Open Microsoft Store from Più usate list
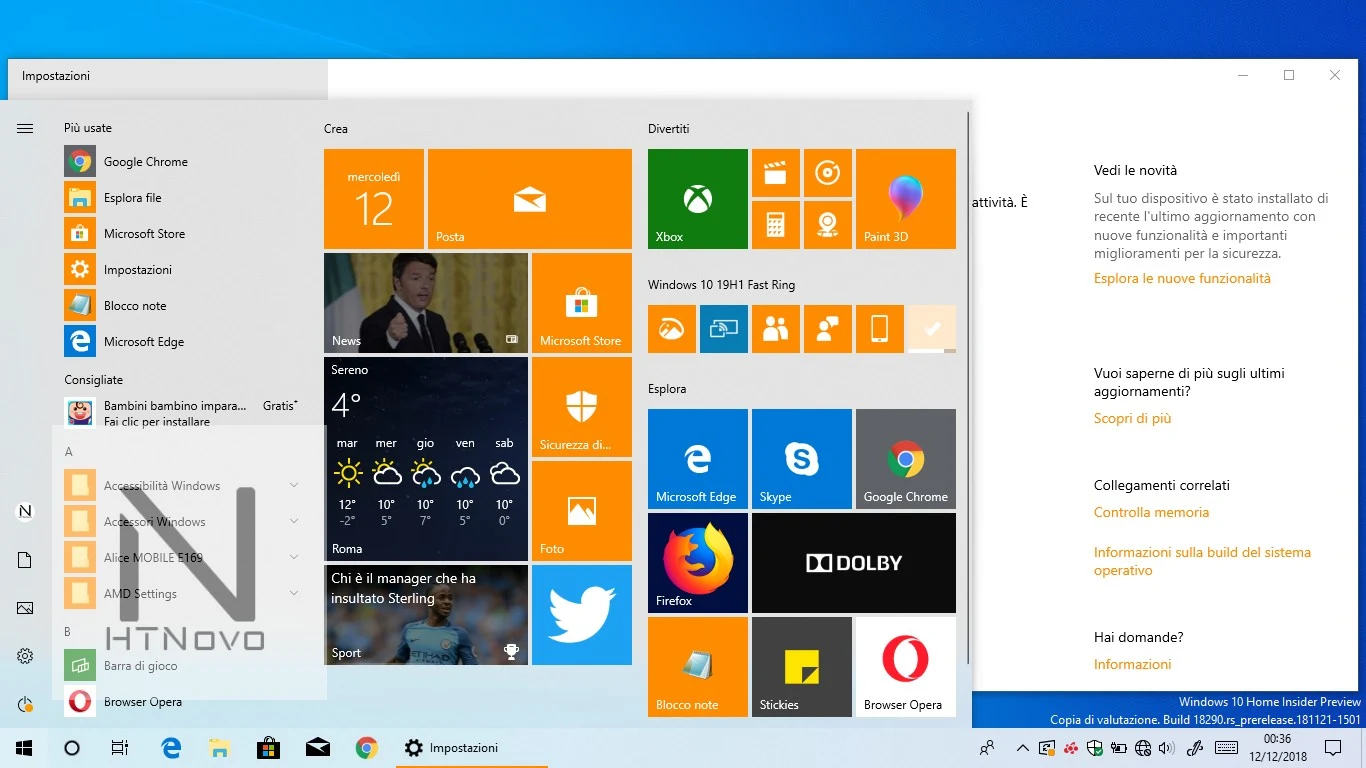This screenshot has height=768, width=1366. 182,234
